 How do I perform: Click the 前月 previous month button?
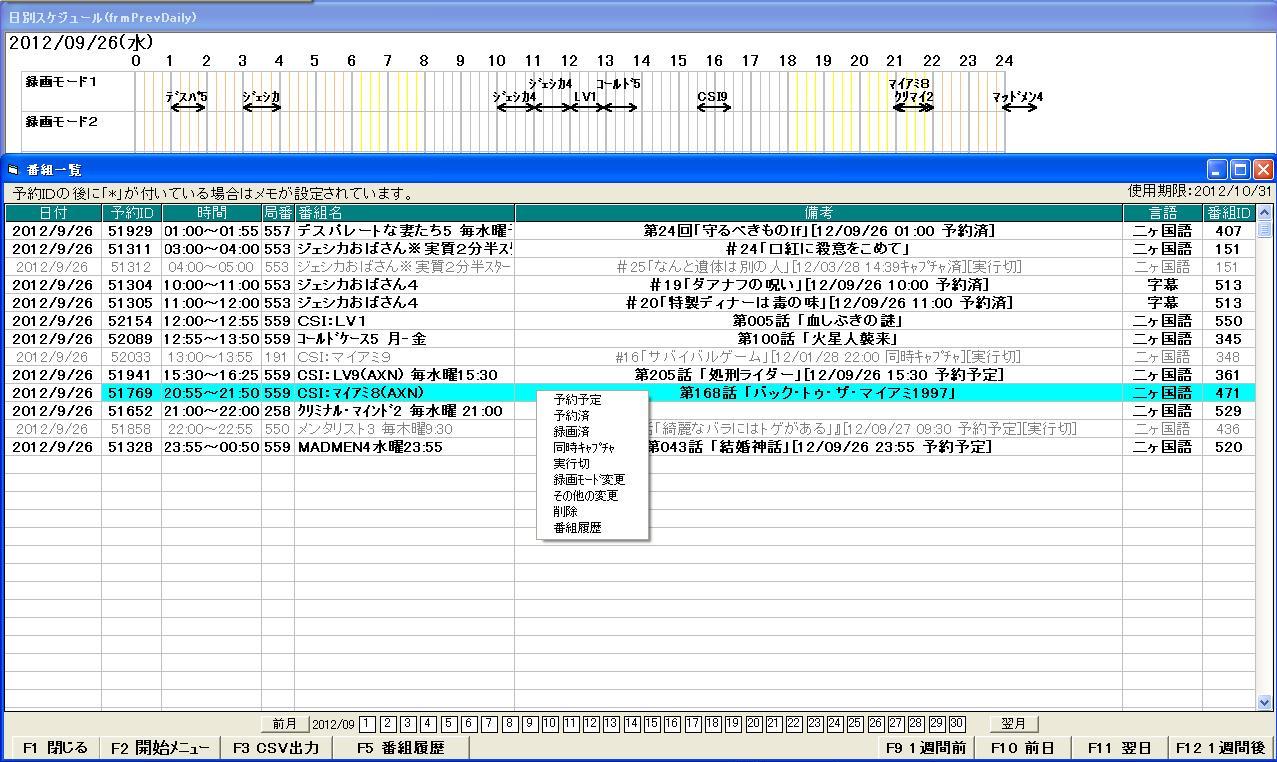(x=284, y=724)
